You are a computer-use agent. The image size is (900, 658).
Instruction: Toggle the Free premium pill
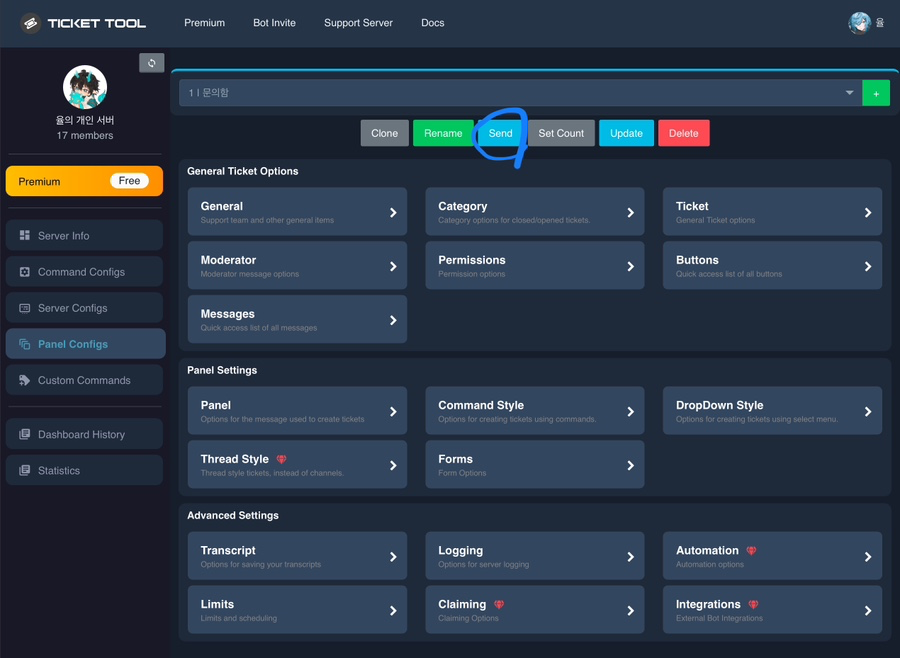click(x=129, y=181)
